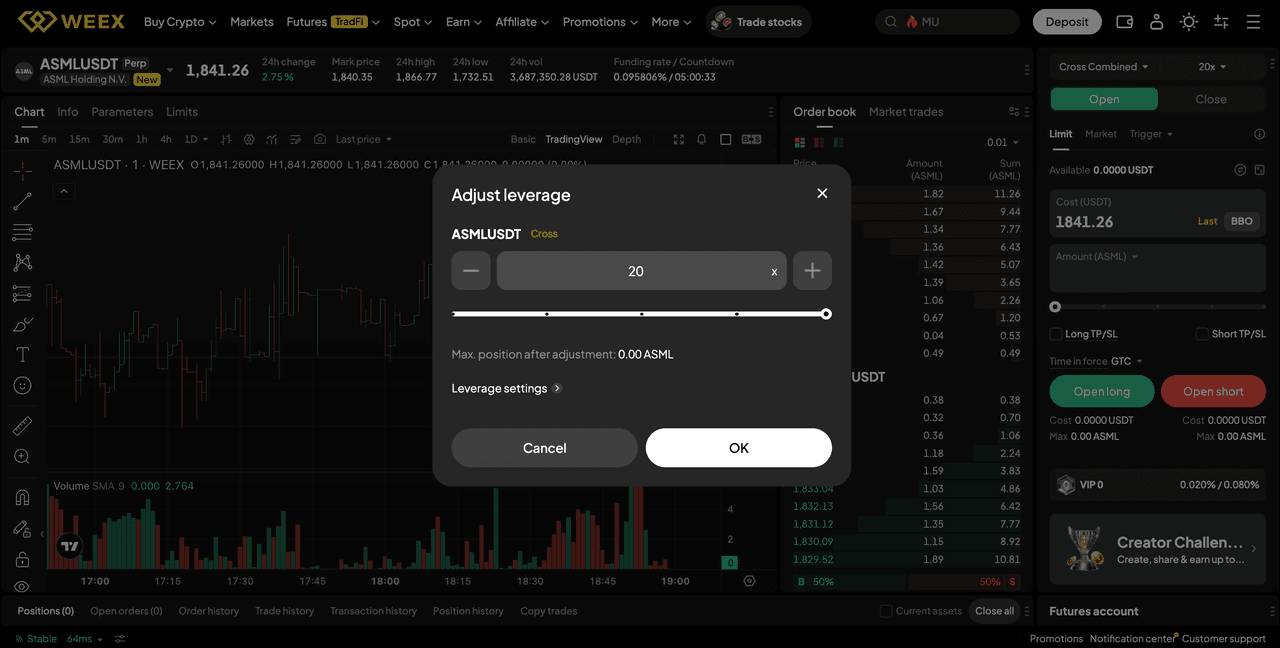Toggle light theme sun icon
1280x648 pixels.
1189,22
